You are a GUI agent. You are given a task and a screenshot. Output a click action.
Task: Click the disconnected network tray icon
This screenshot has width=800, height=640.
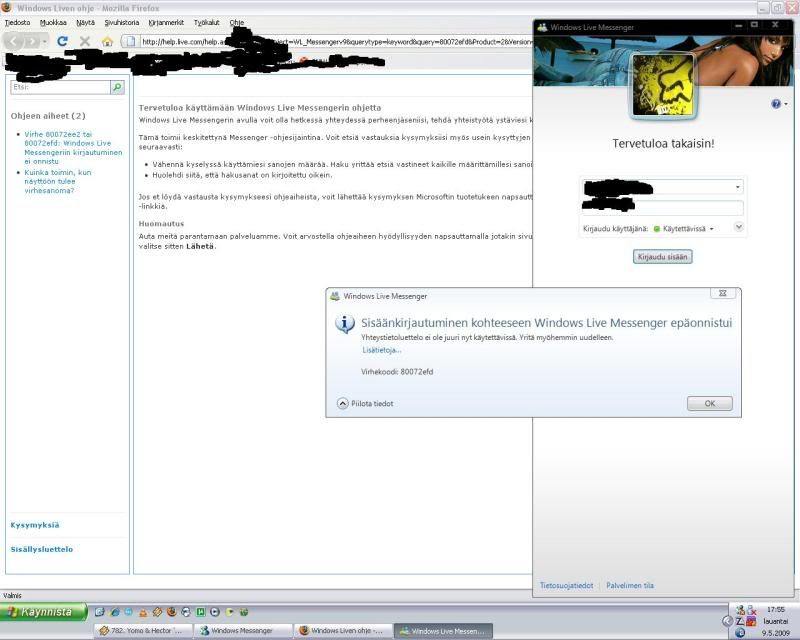pyautogui.click(x=752, y=610)
